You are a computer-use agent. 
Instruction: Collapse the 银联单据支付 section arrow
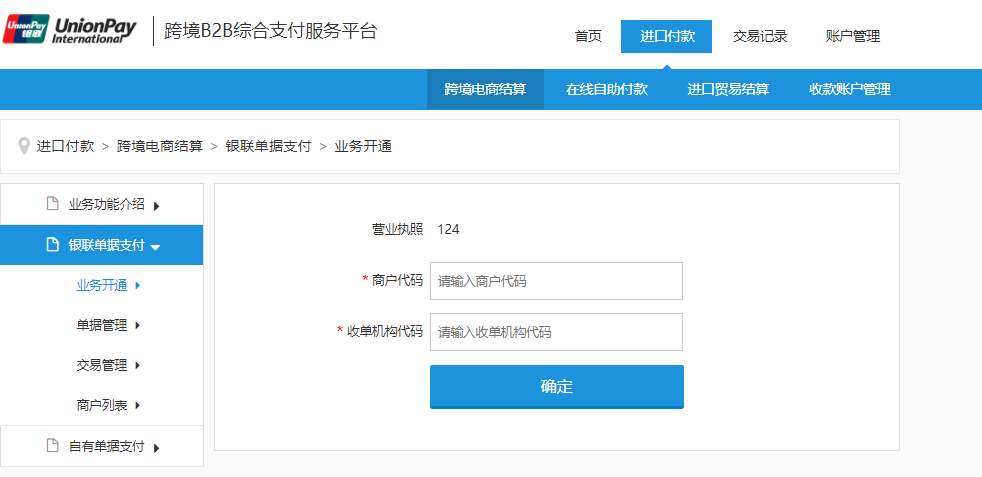point(156,246)
